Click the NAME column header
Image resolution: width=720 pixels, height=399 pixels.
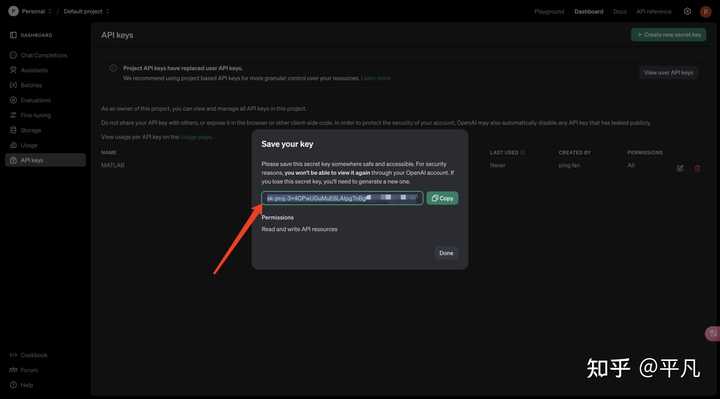pos(108,152)
